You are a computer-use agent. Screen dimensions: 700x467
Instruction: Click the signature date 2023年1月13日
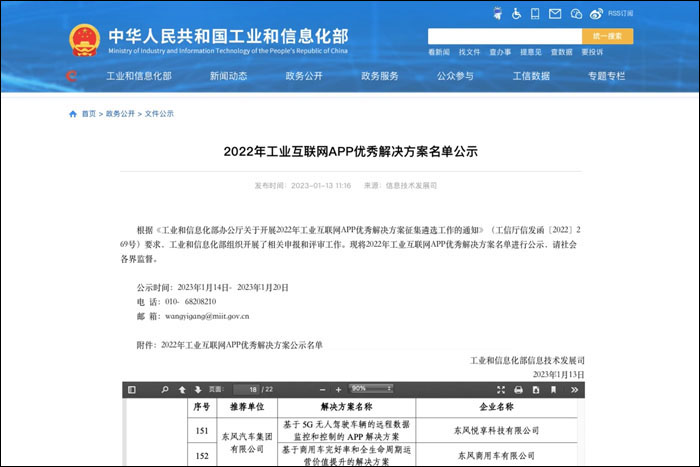point(558,375)
